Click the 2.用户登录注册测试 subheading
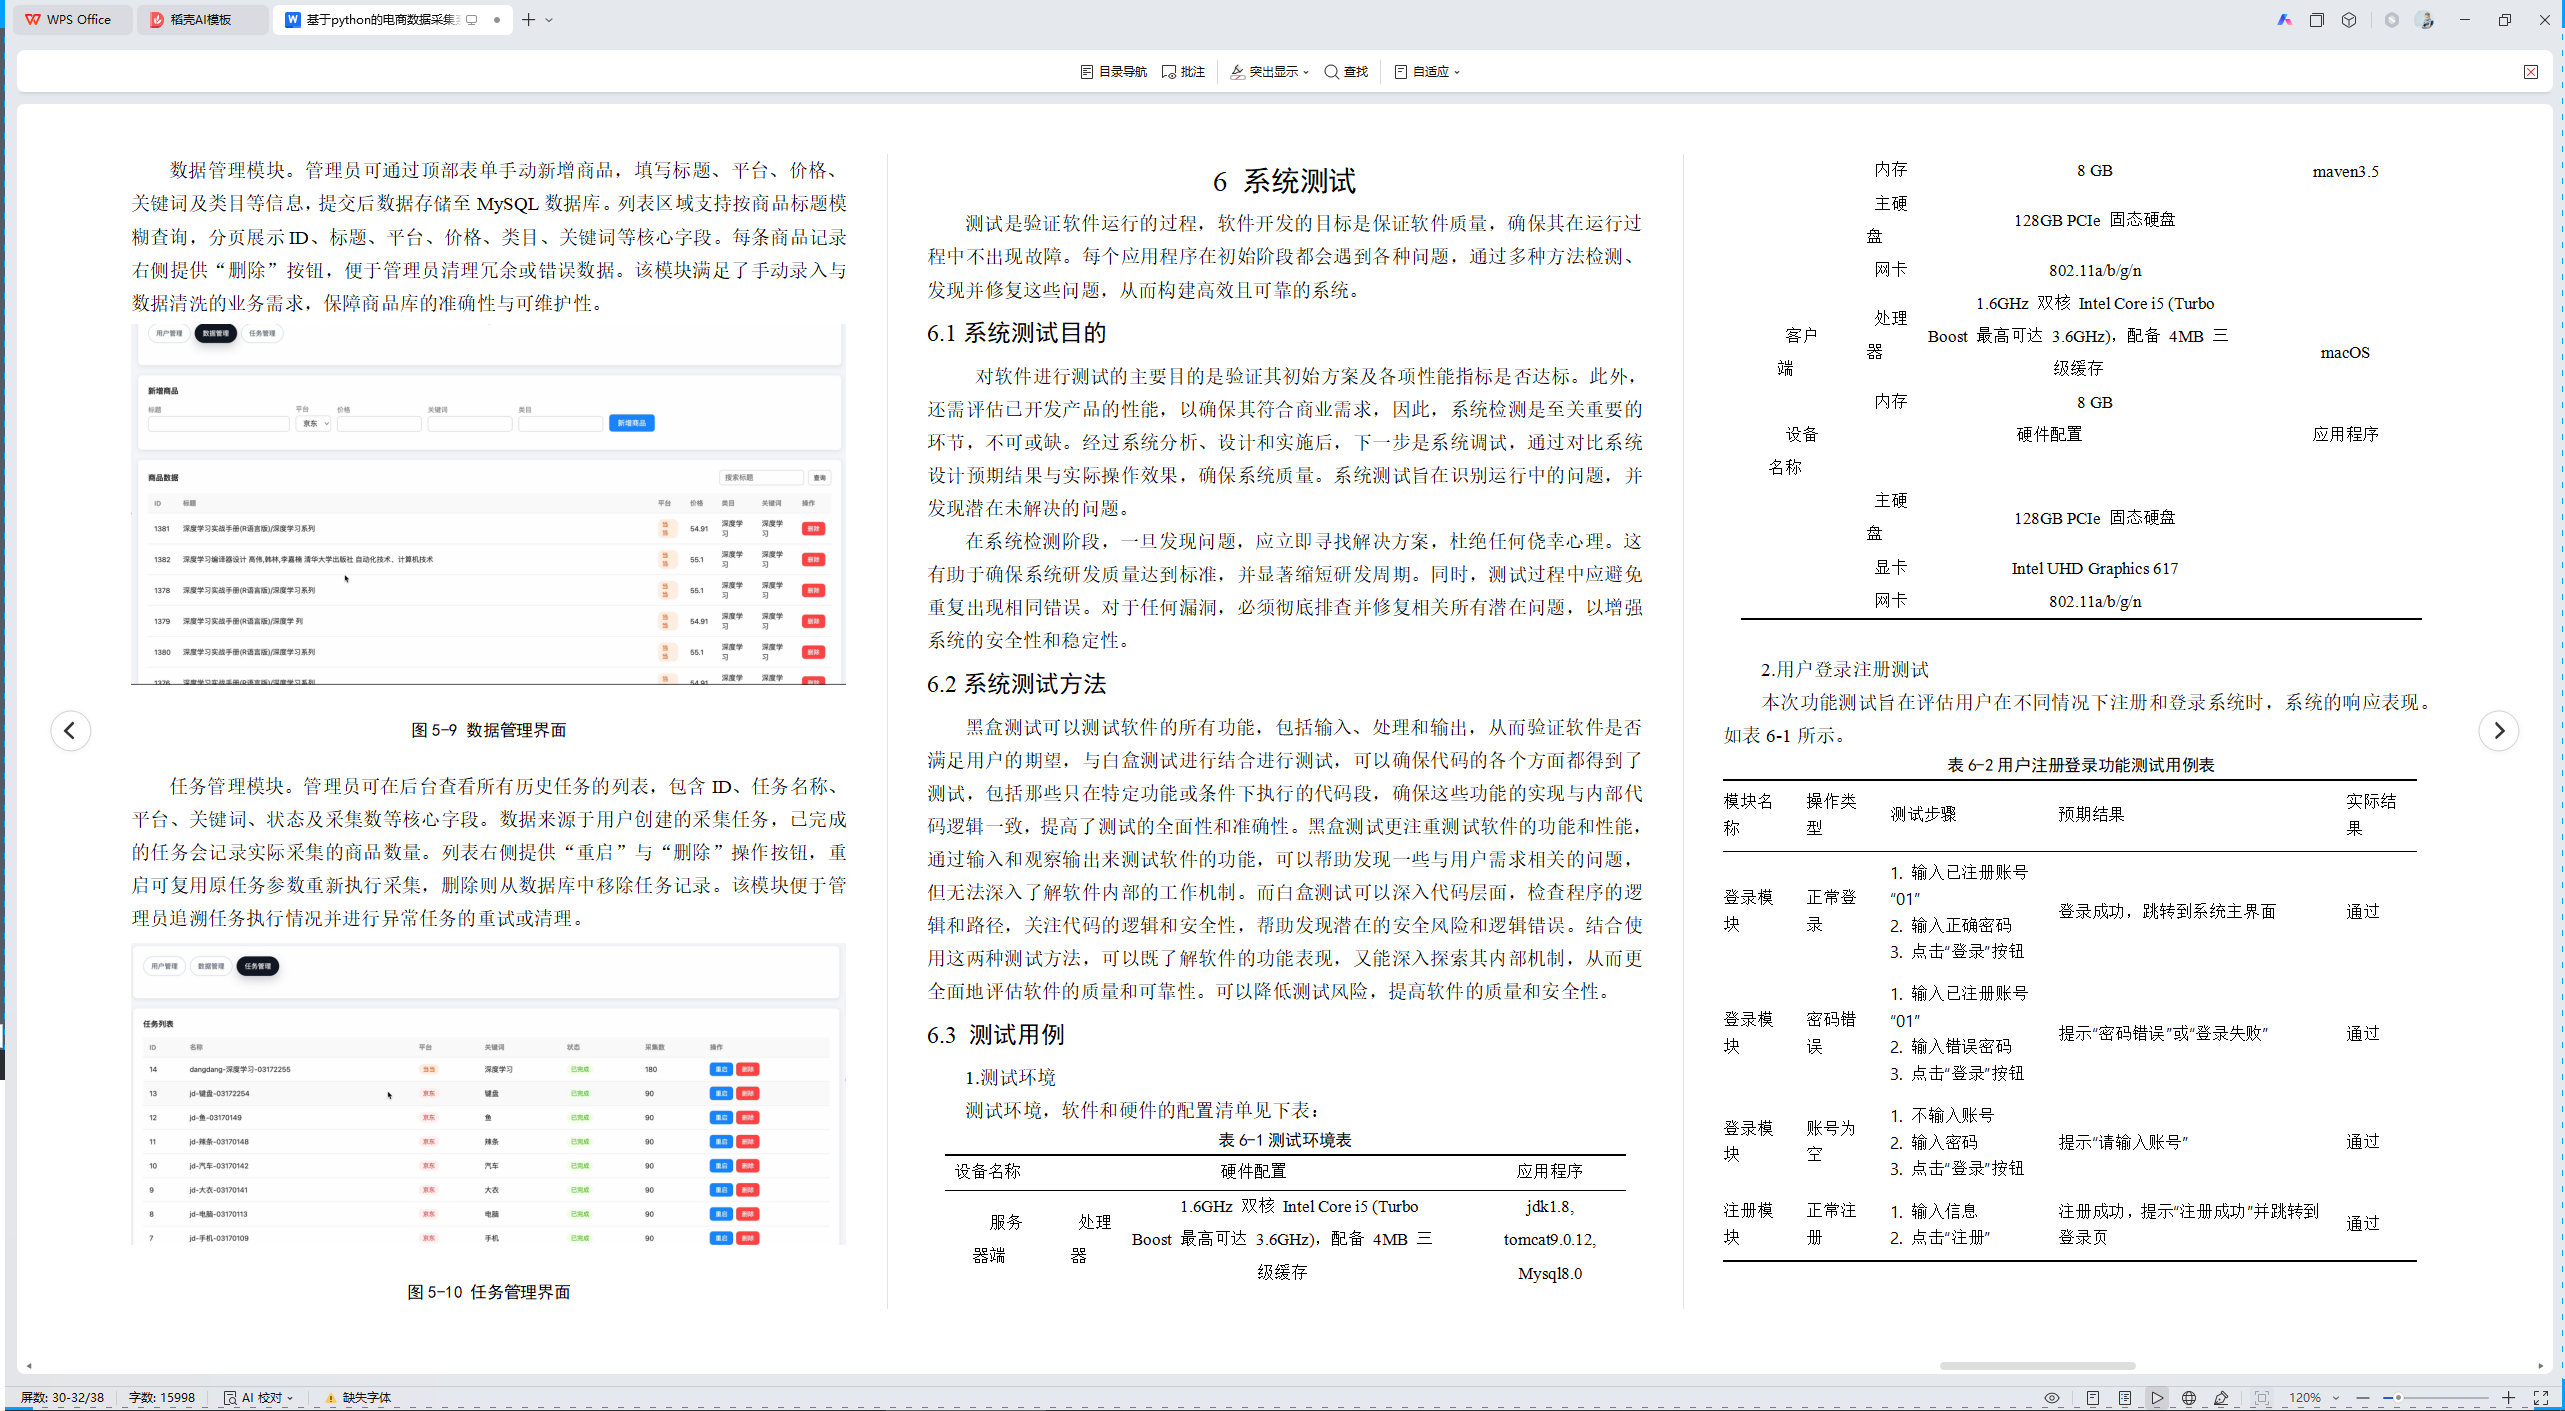Screen dimensions: 2565x1411 pyautogui.click(x=1844, y=669)
